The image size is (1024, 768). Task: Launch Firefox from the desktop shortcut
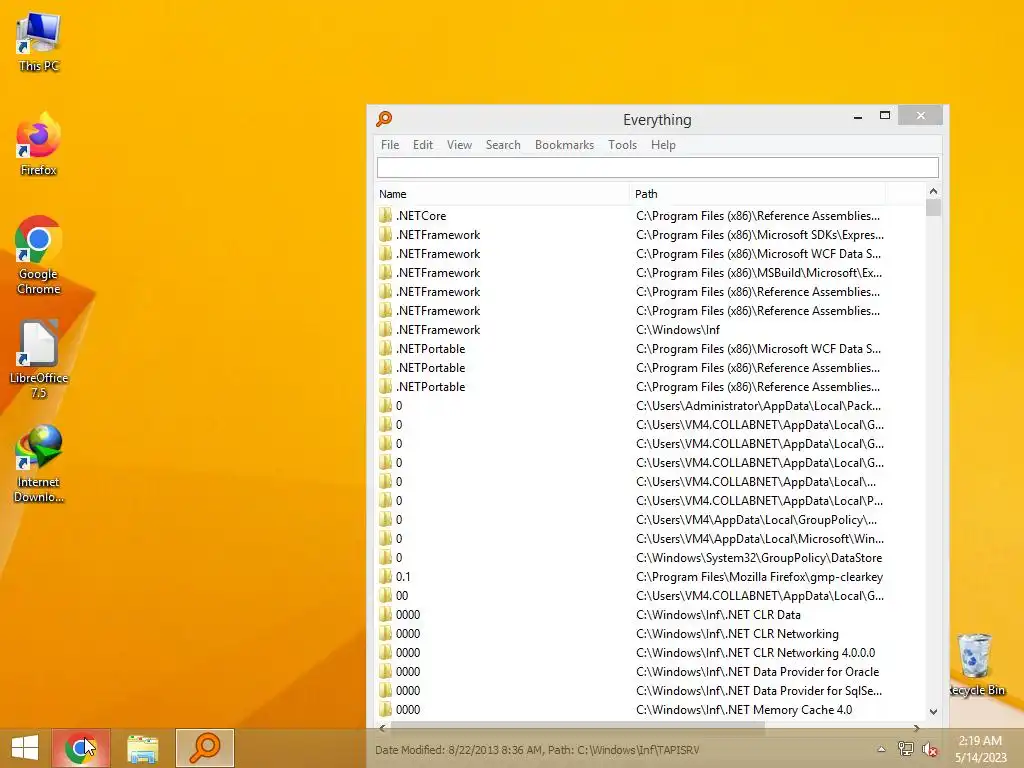point(39,145)
